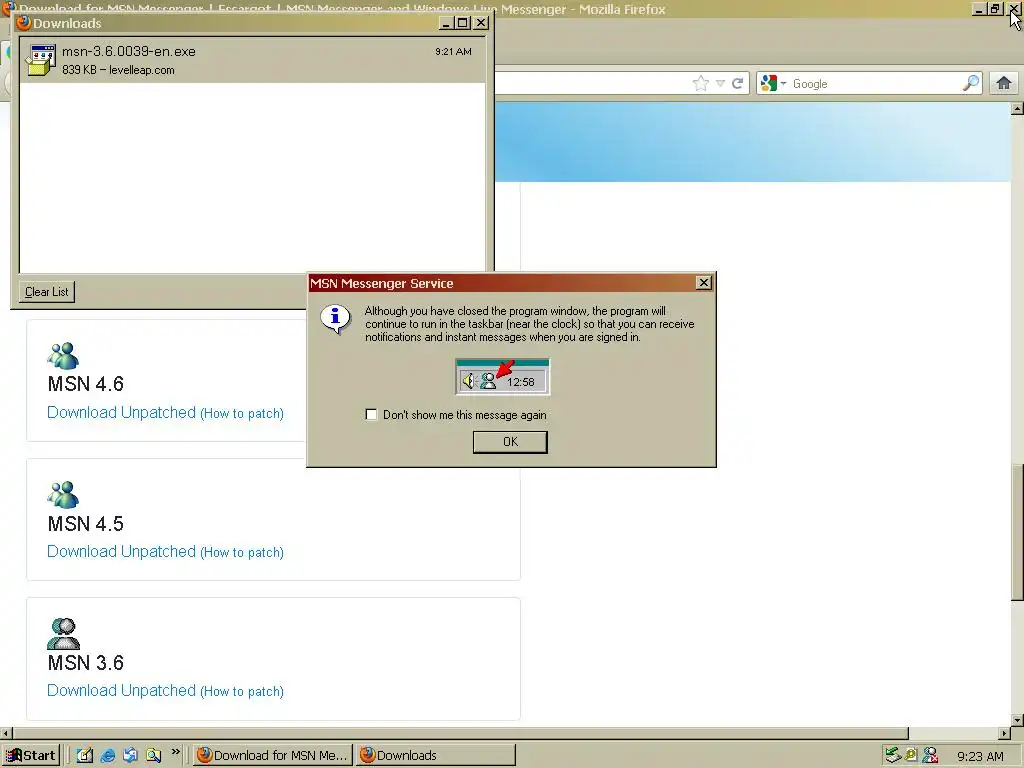Open How to patch for MSN 4.6
Image resolution: width=1024 pixels, height=768 pixels.
(242, 413)
